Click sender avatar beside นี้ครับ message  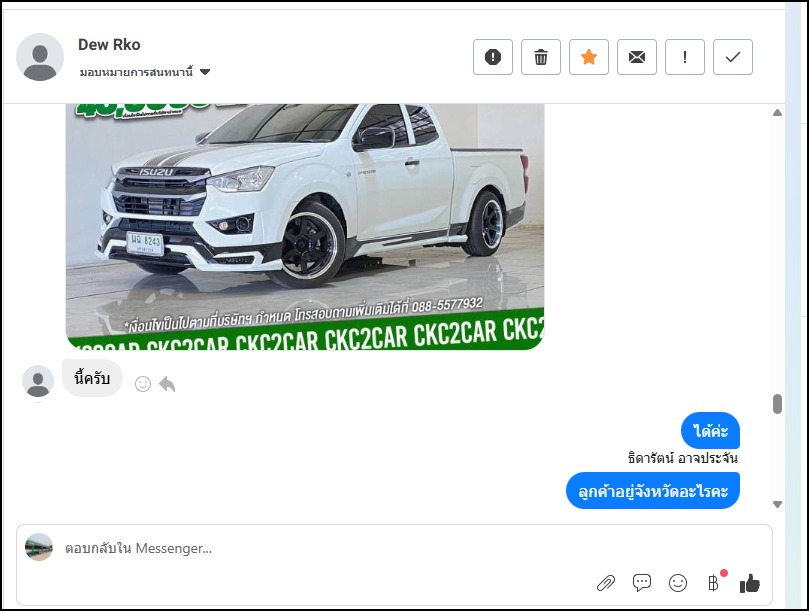tap(38, 381)
